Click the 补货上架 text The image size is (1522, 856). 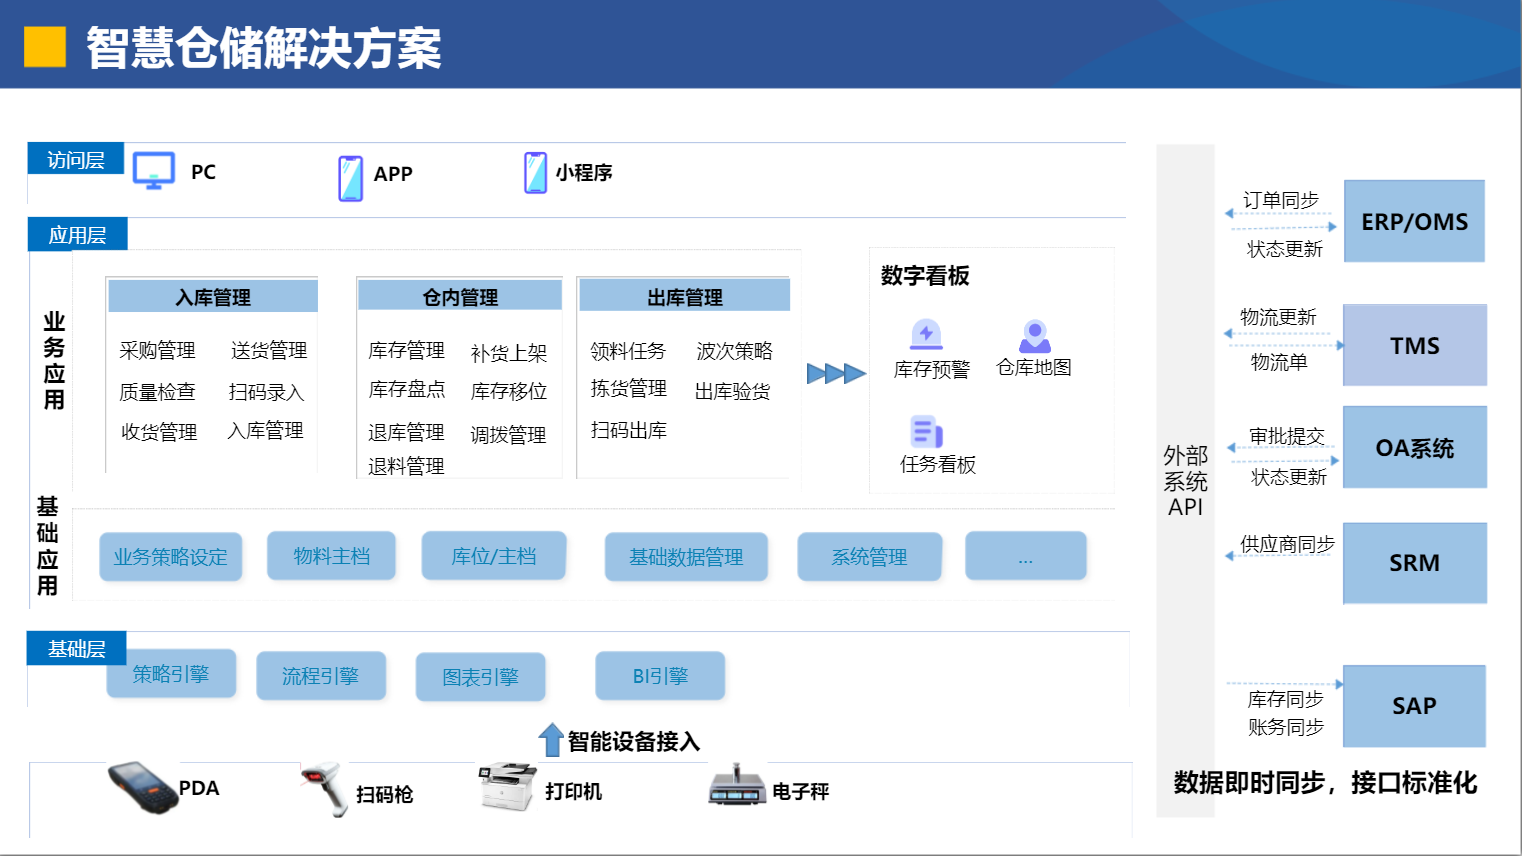pyautogui.click(x=509, y=353)
